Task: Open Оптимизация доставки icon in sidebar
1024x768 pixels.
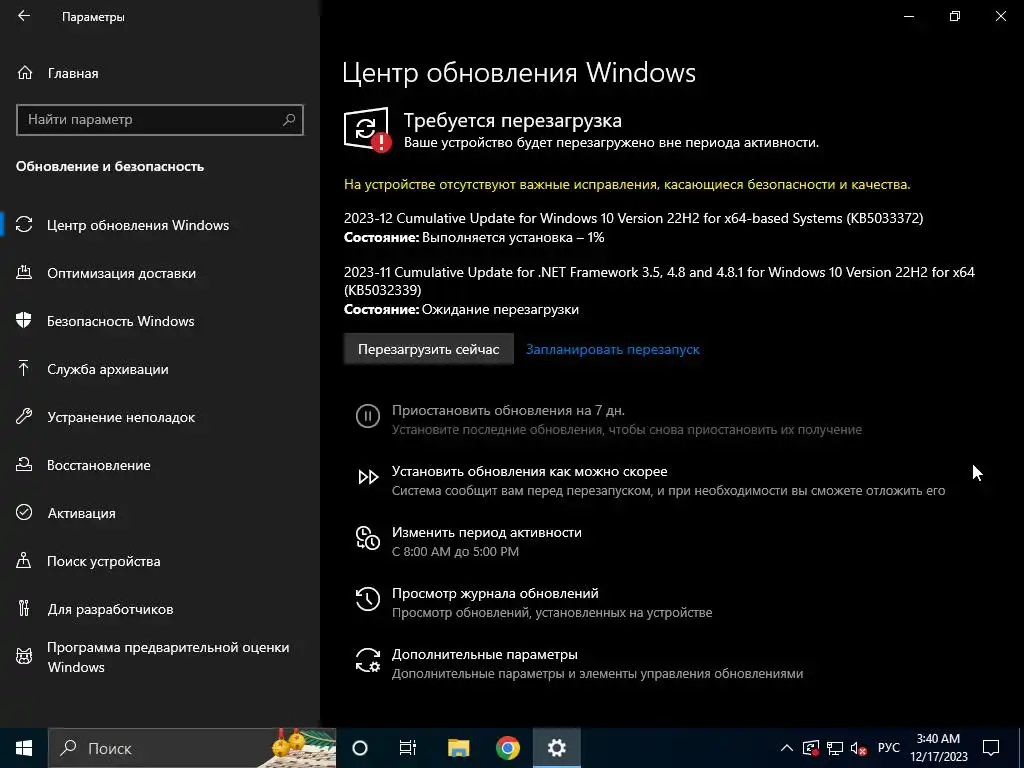Action: pos(24,273)
